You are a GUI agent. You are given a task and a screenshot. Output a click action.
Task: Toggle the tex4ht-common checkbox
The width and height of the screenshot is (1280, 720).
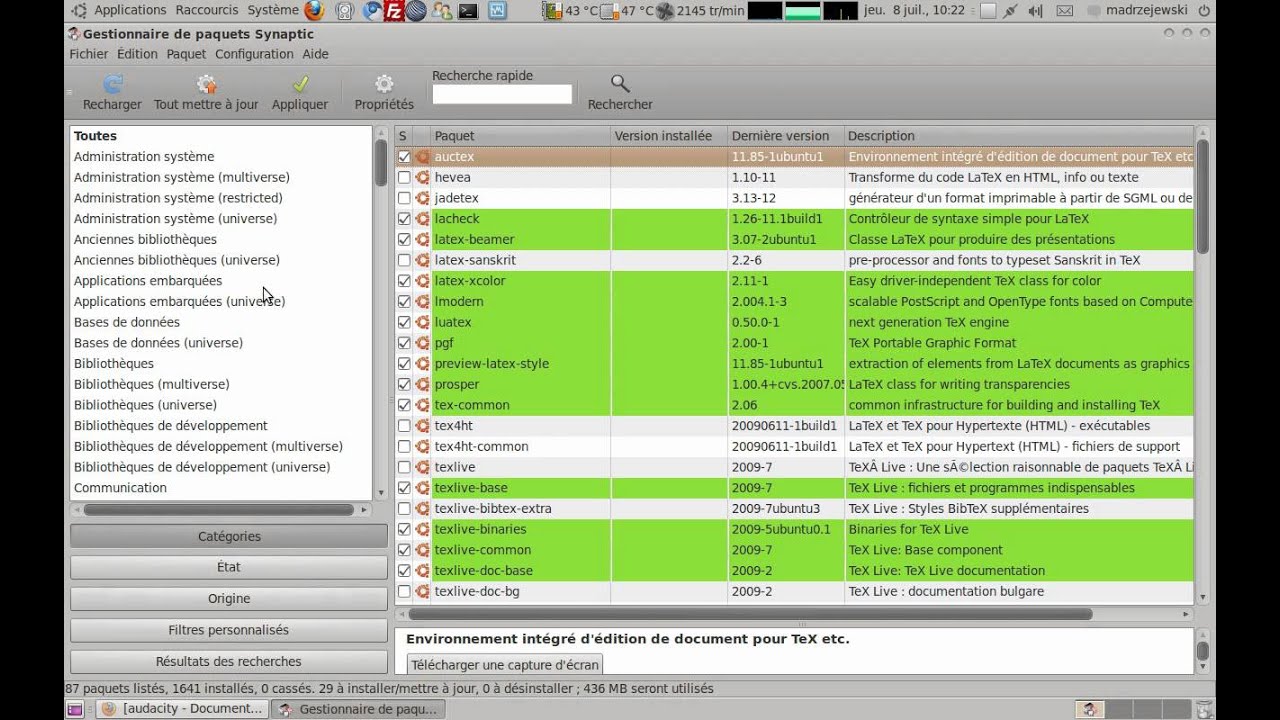(404, 446)
